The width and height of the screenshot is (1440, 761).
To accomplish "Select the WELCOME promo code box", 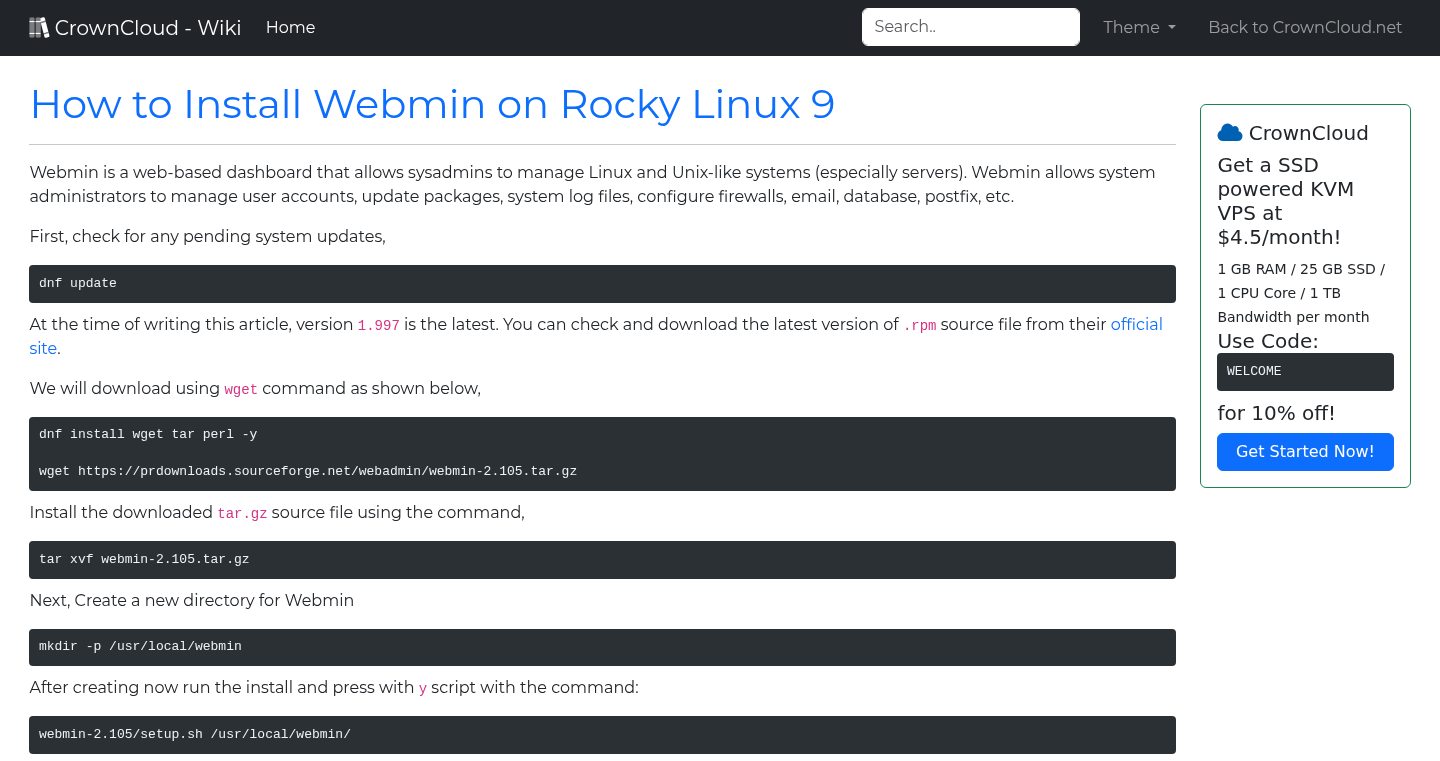I will 1305,371.
